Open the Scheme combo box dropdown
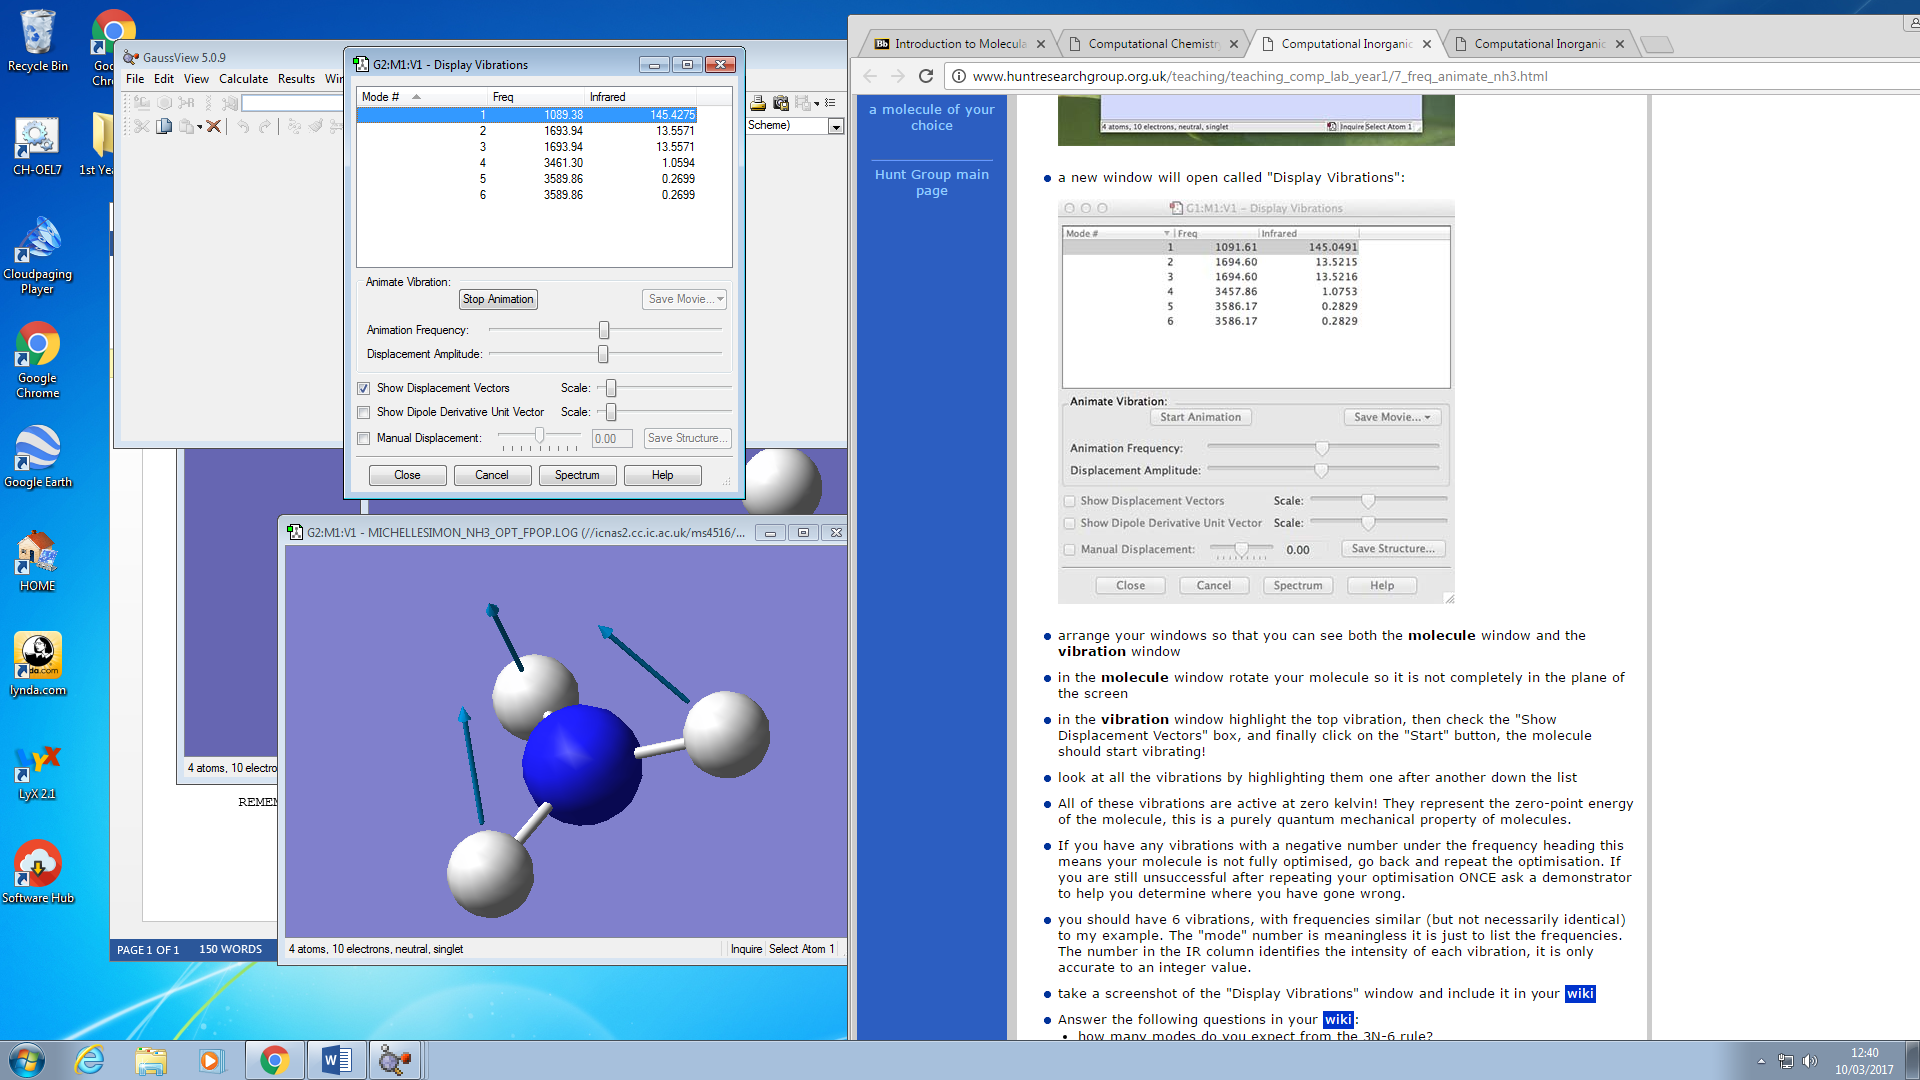This screenshot has height=1080, width=1920. point(836,126)
